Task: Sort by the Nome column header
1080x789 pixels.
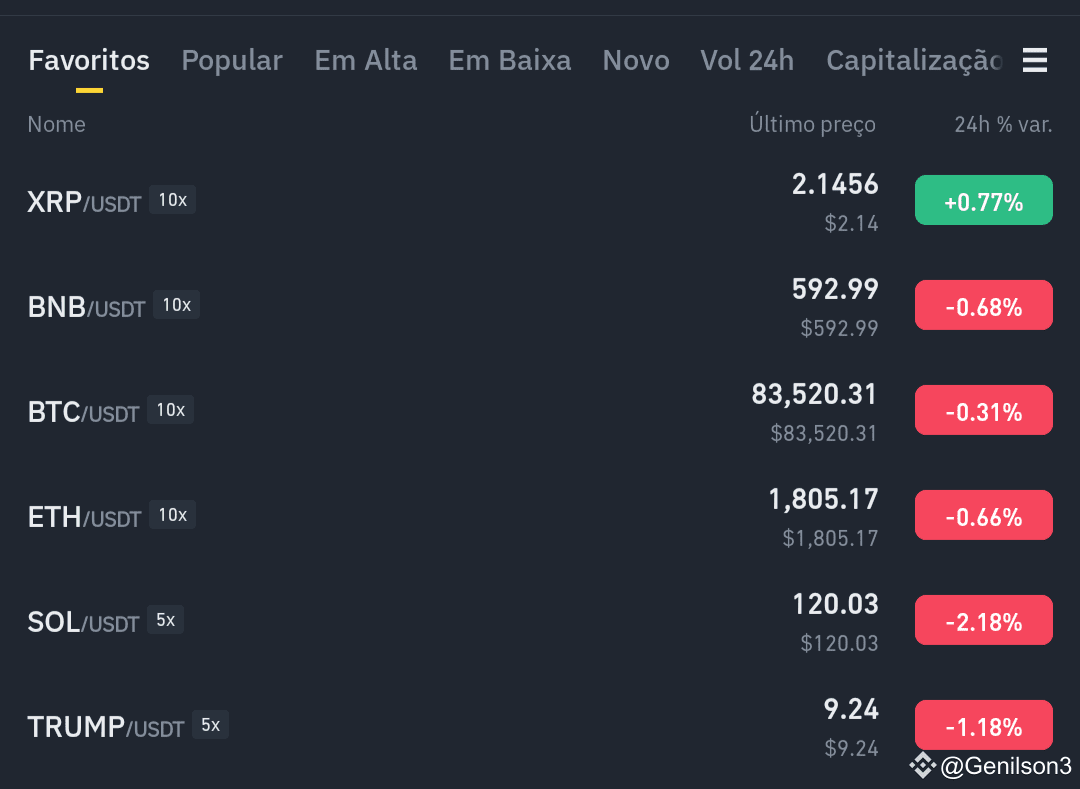Action: (x=56, y=125)
